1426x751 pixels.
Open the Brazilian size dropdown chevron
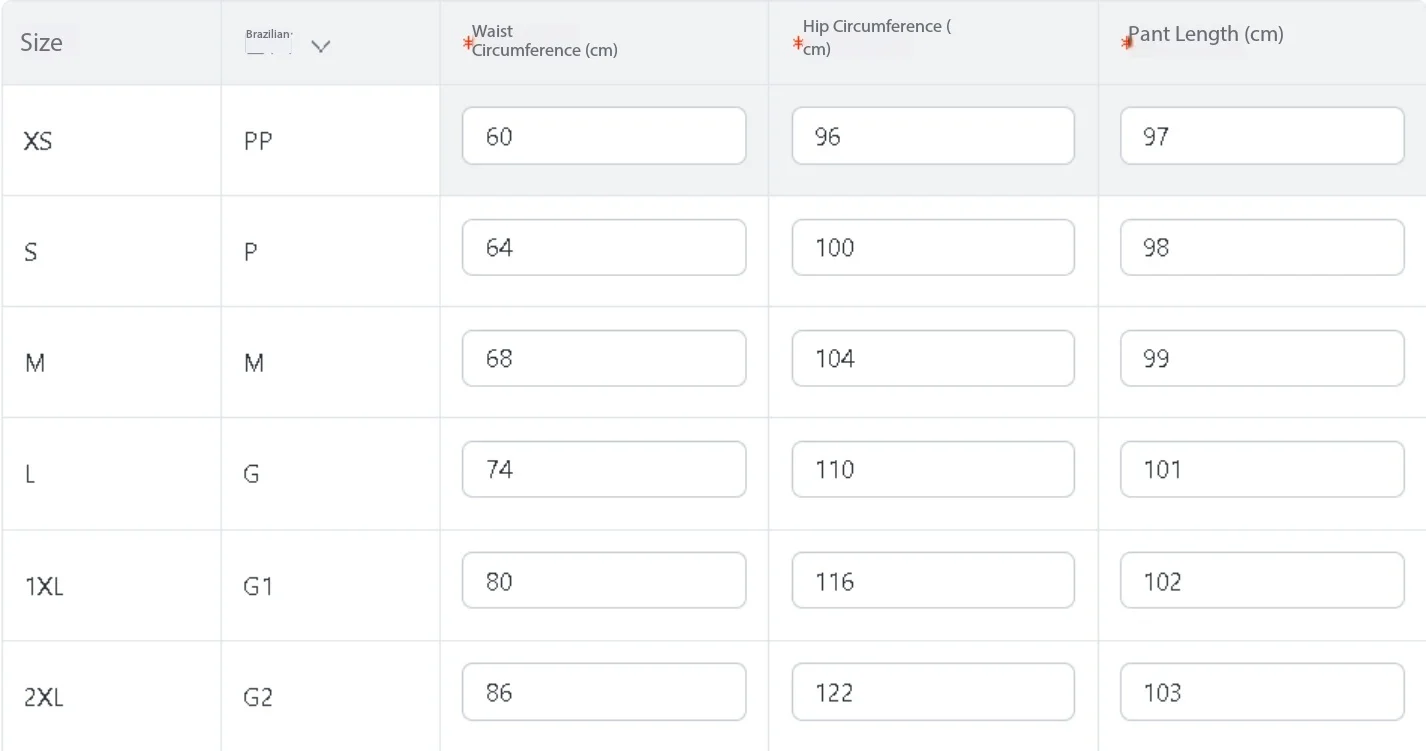320,46
